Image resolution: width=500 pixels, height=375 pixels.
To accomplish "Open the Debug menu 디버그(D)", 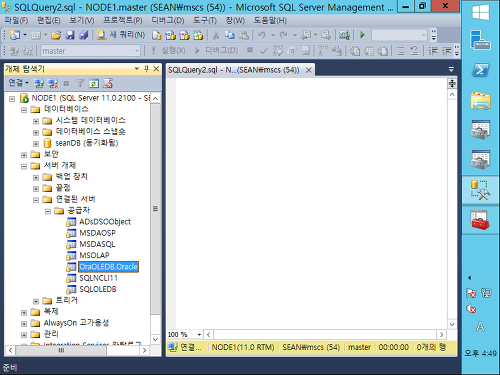I will coord(168,21).
